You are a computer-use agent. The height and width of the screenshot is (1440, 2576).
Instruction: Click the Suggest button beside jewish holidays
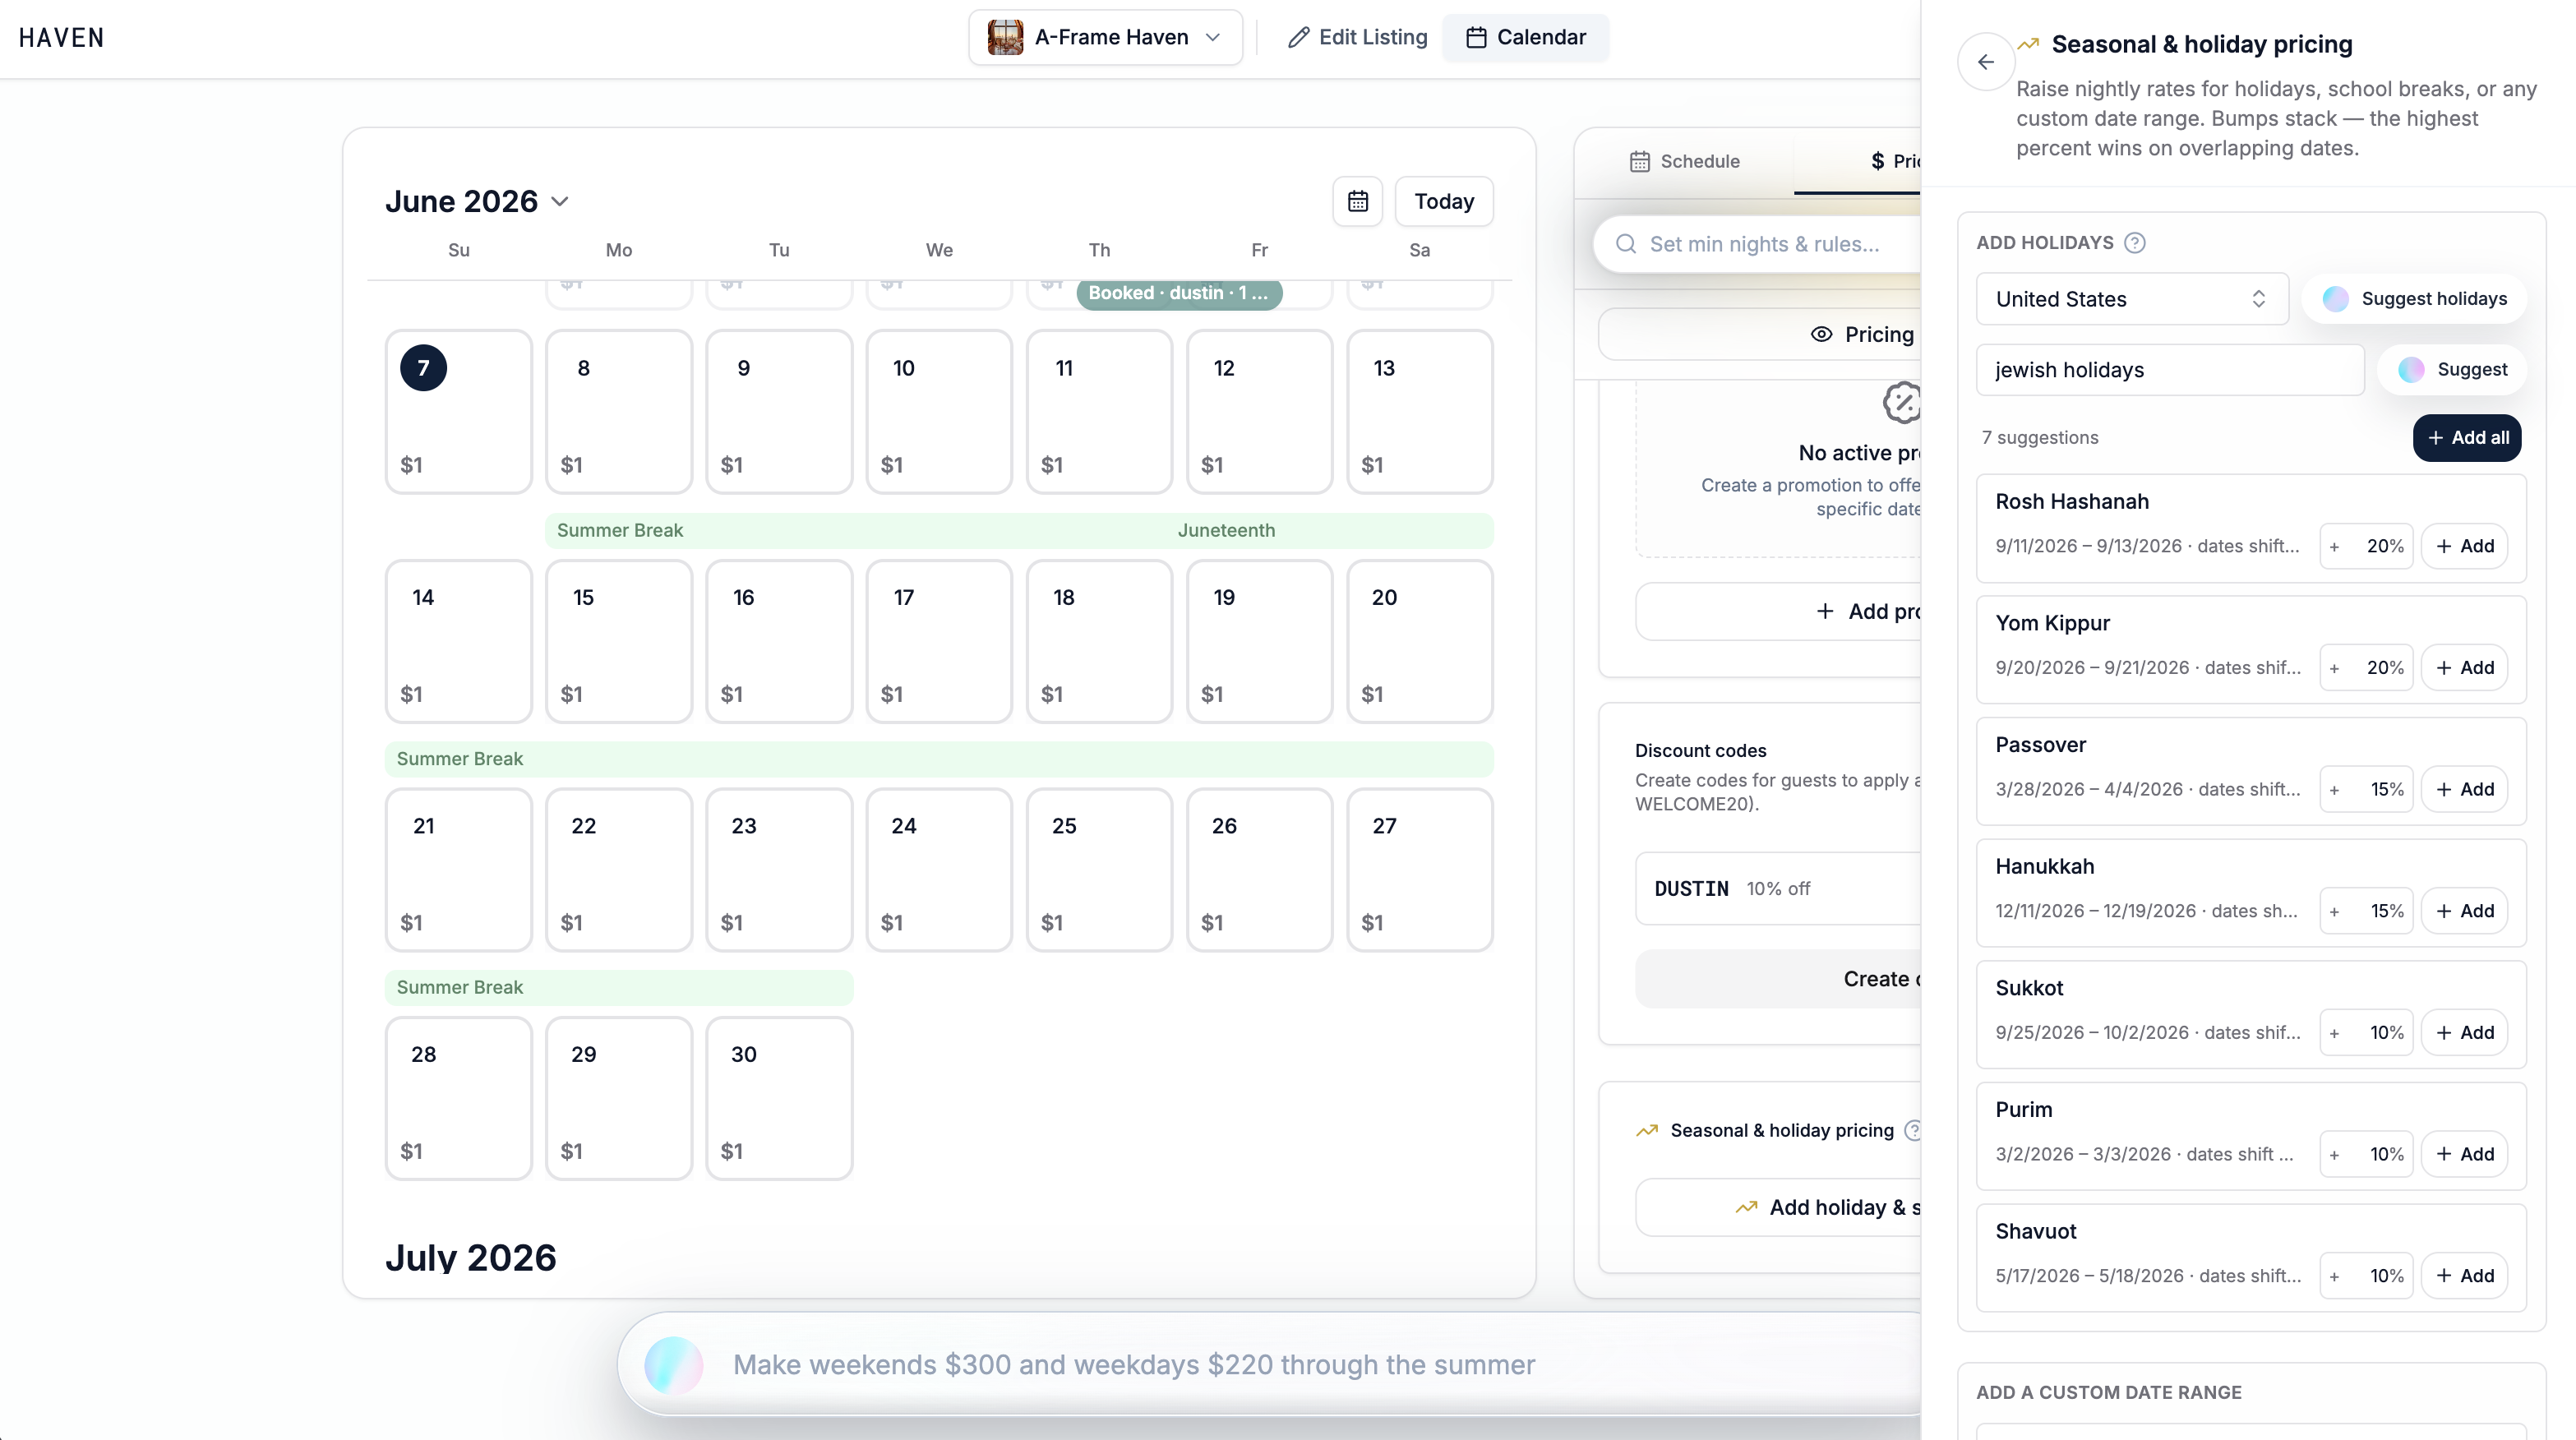tap(2452, 370)
